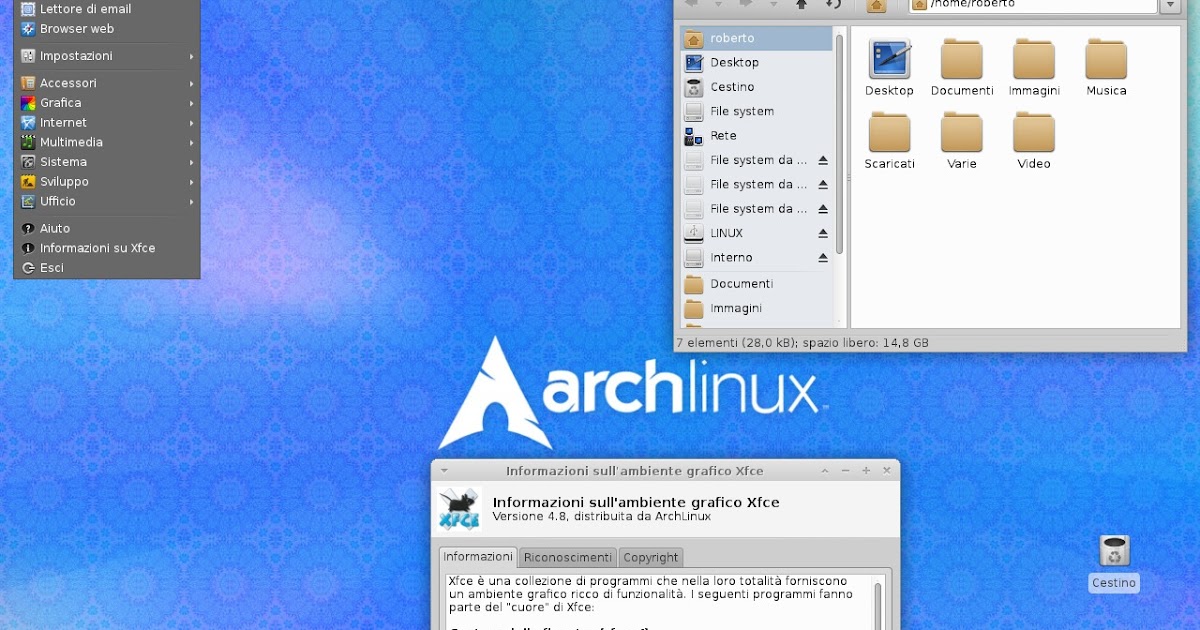This screenshot has height=630, width=1200.
Task: Click the back navigation arrow in Thunar
Action: click(x=690, y=6)
